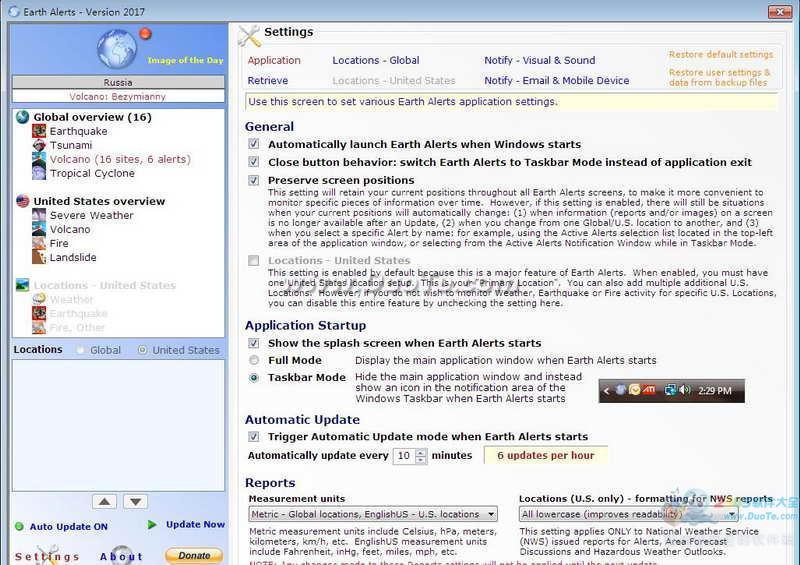Select the Global locations radio button

click(80, 350)
